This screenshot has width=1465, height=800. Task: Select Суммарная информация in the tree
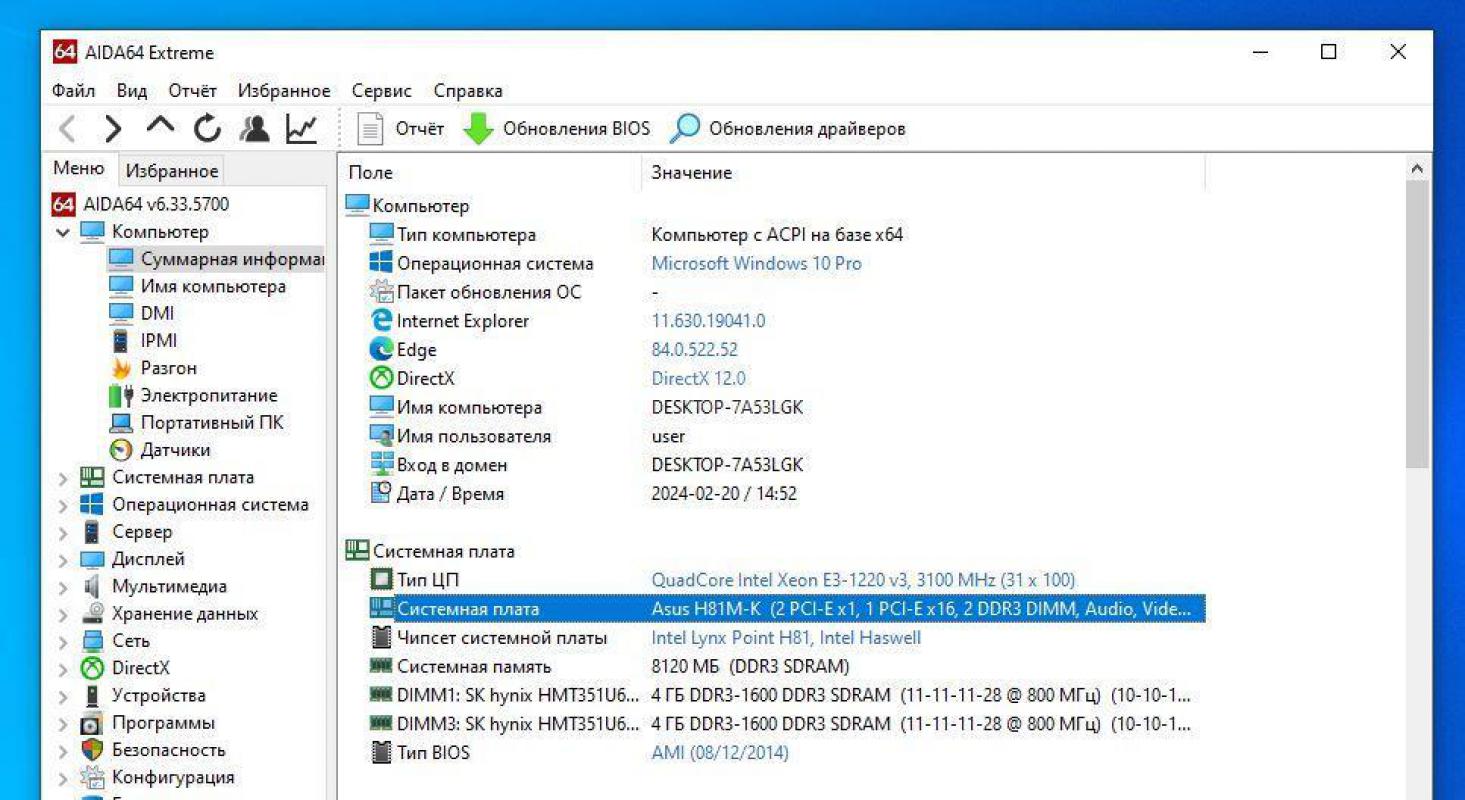[216, 259]
